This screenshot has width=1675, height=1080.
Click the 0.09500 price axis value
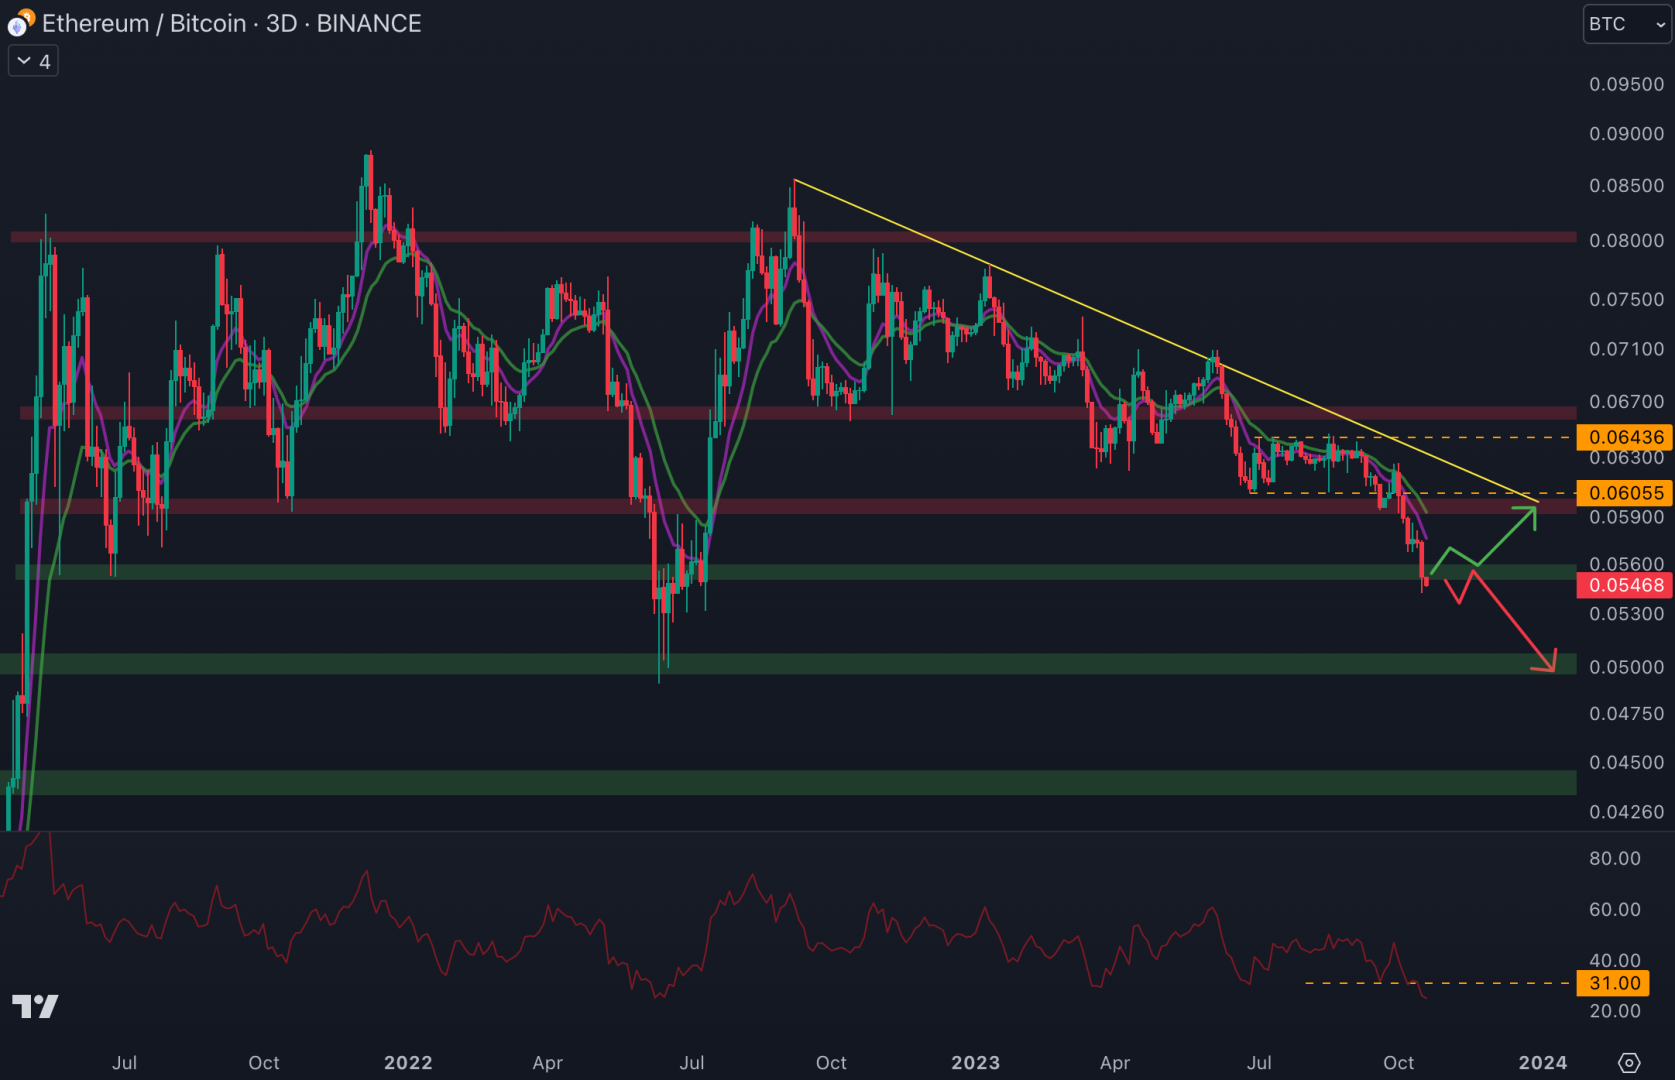pyautogui.click(x=1626, y=84)
